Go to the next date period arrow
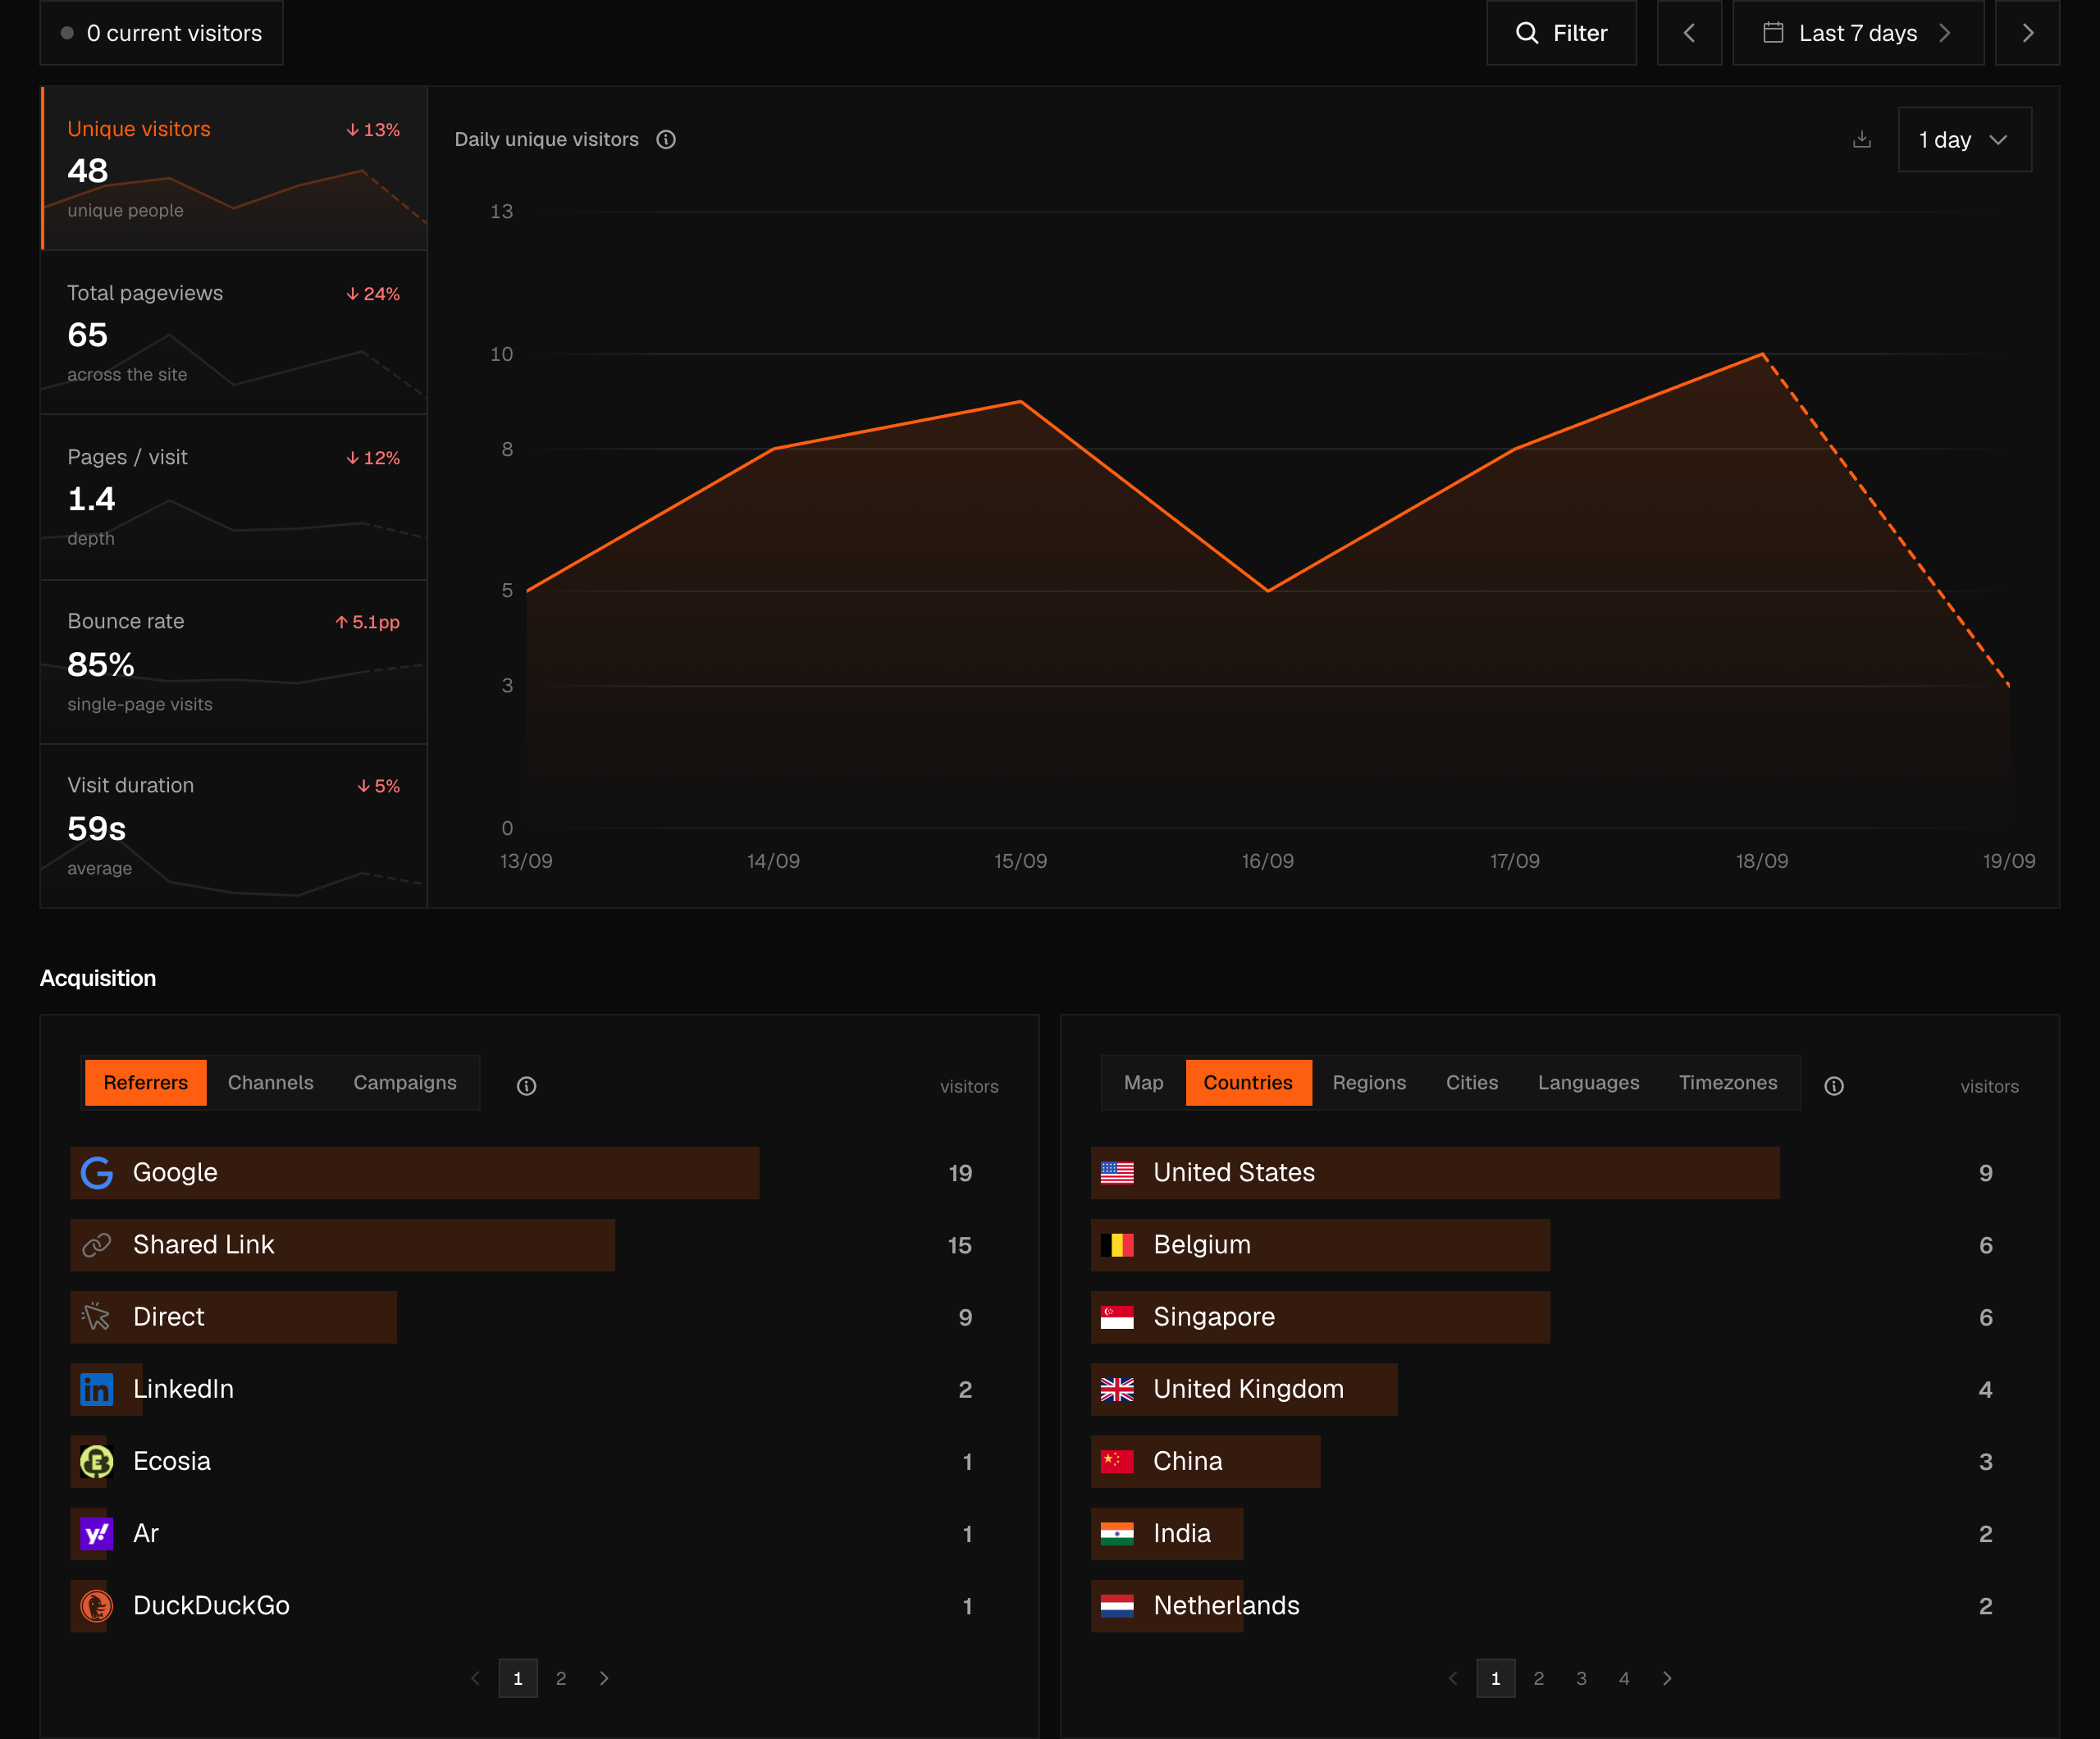This screenshot has width=2100, height=1739. pyautogui.click(x=2027, y=33)
